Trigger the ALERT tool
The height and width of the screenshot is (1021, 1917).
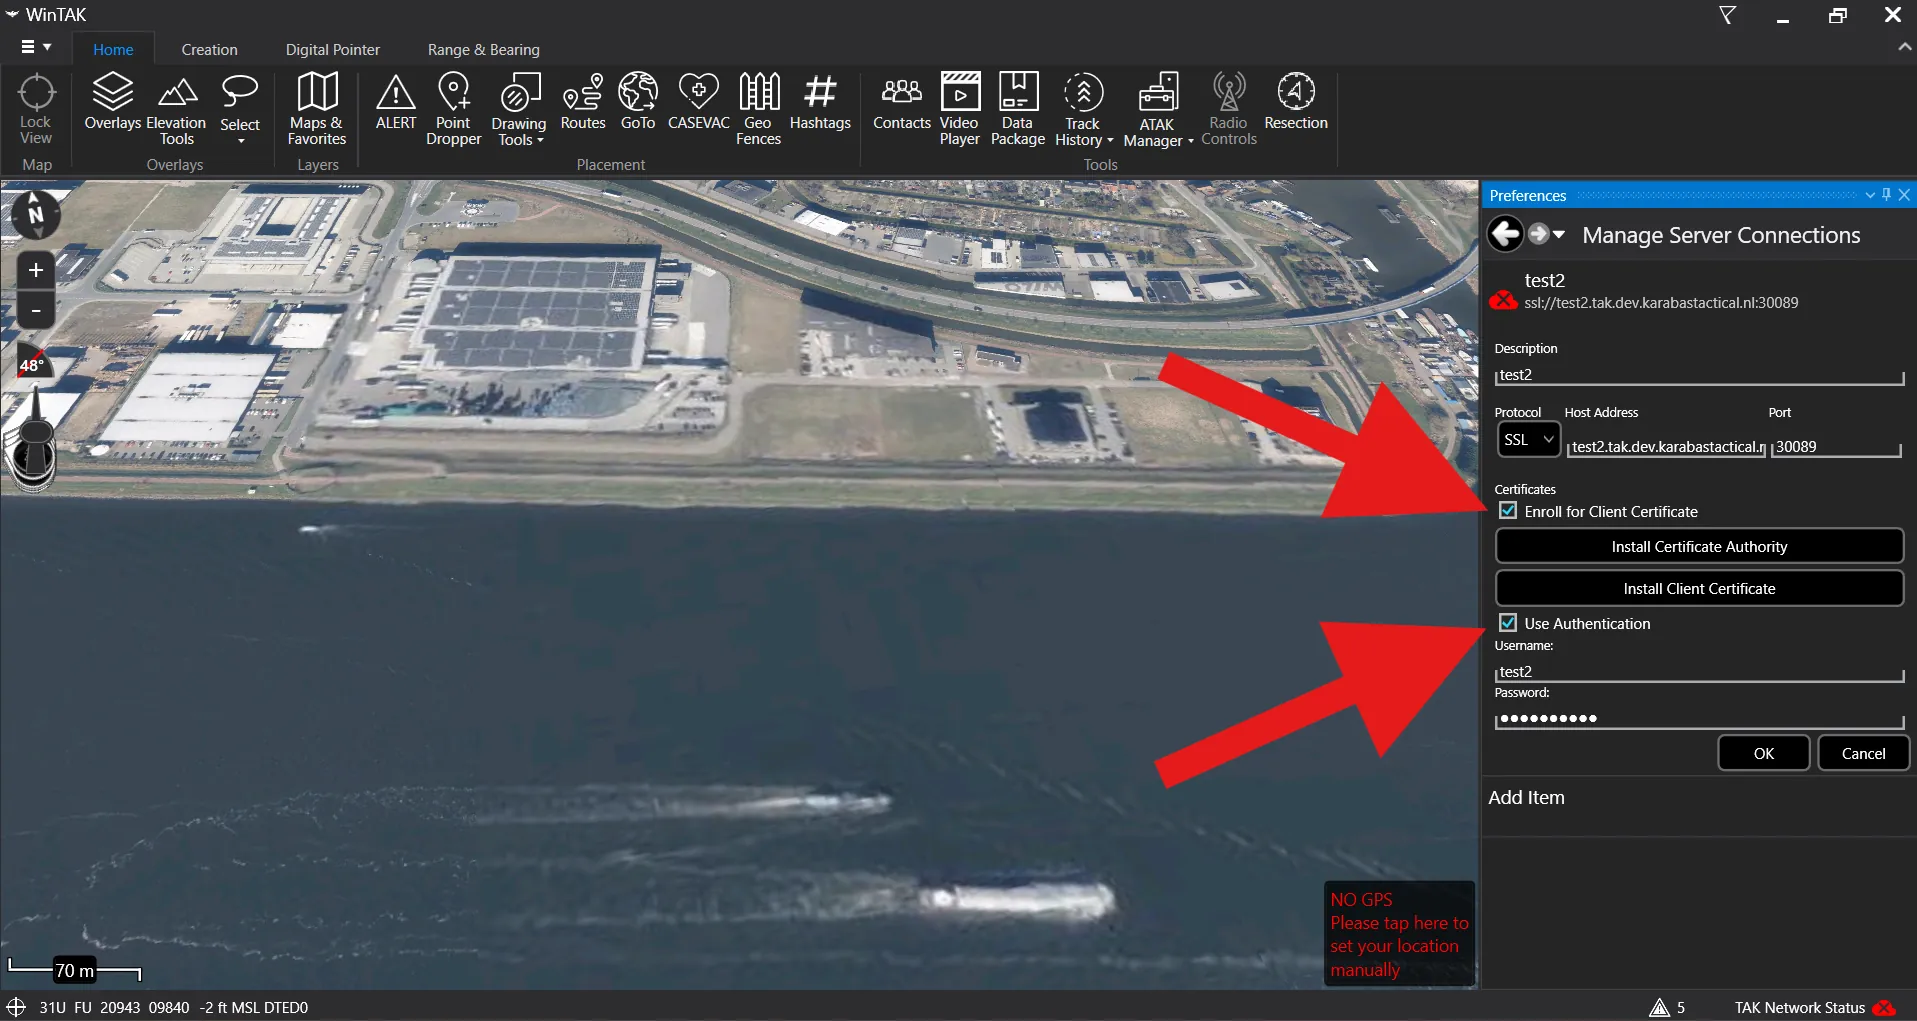coord(396,102)
